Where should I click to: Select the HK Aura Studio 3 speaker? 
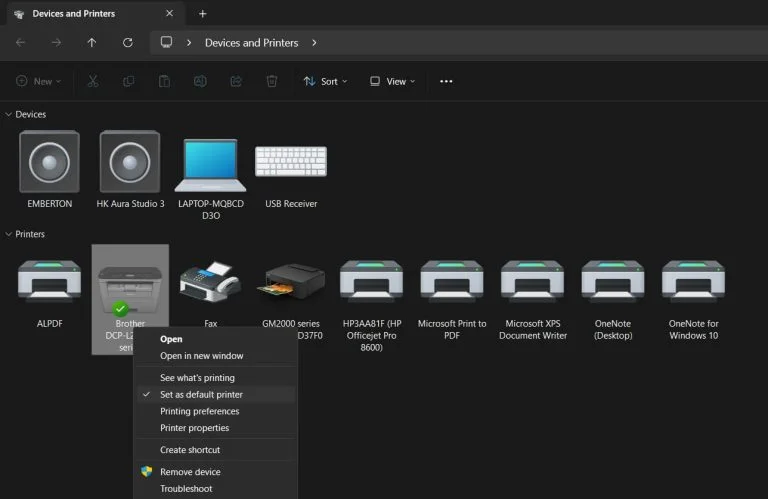click(130, 169)
